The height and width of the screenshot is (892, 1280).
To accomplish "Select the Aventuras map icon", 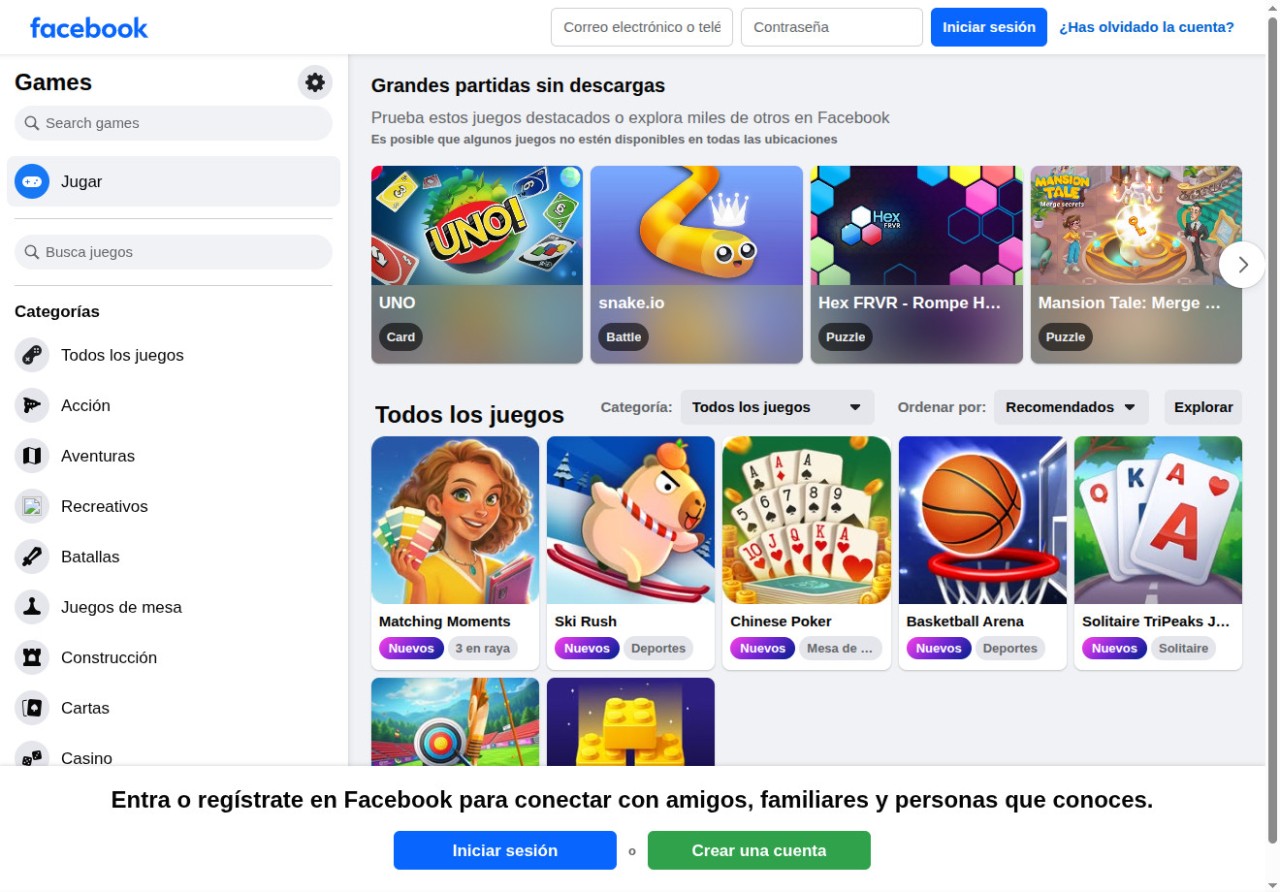I will 32,456.
